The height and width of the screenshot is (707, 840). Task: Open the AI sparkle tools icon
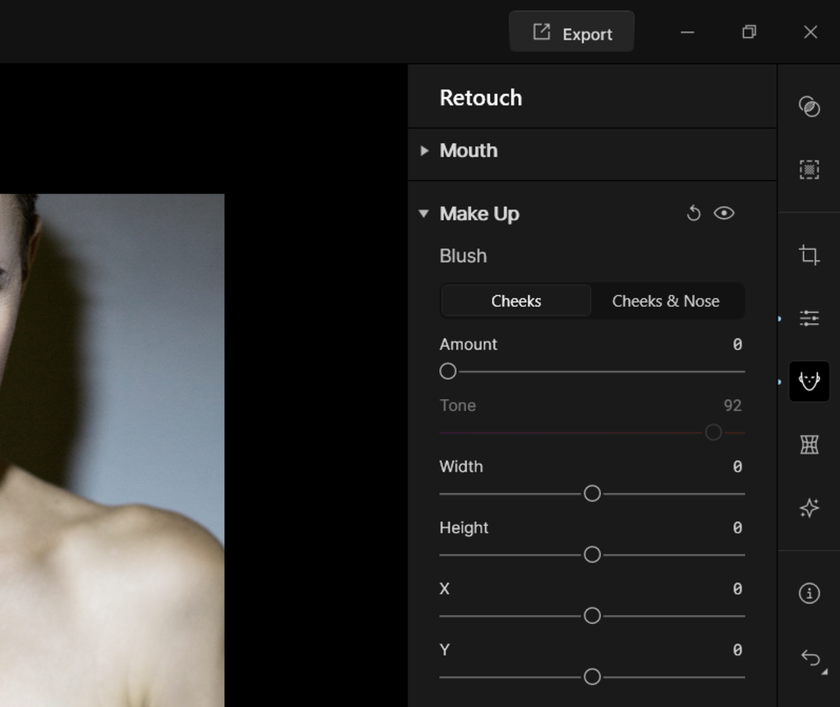point(809,508)
